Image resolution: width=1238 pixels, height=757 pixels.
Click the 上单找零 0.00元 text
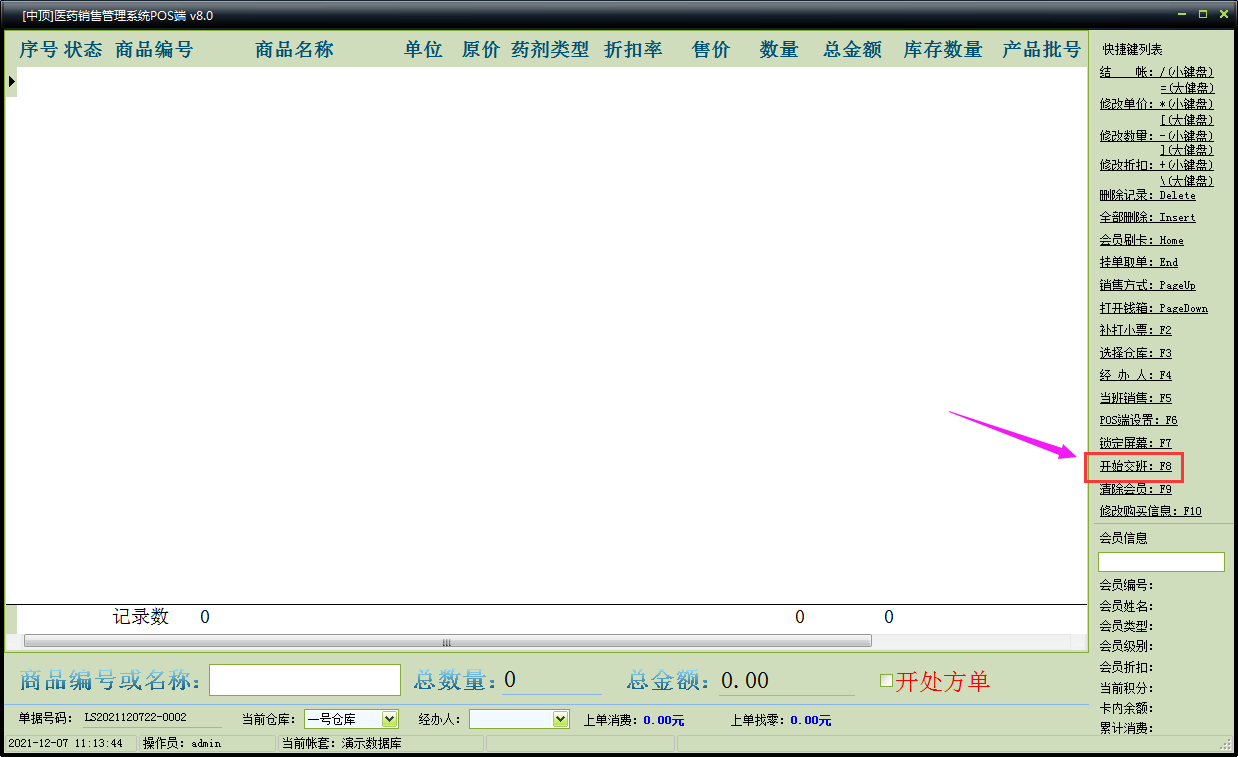[x=781, y=720]
